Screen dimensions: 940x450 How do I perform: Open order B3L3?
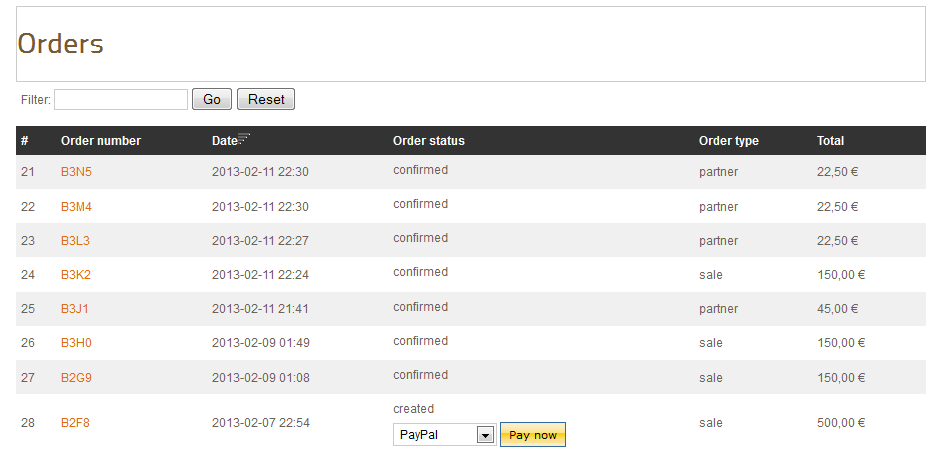(76, 241)
